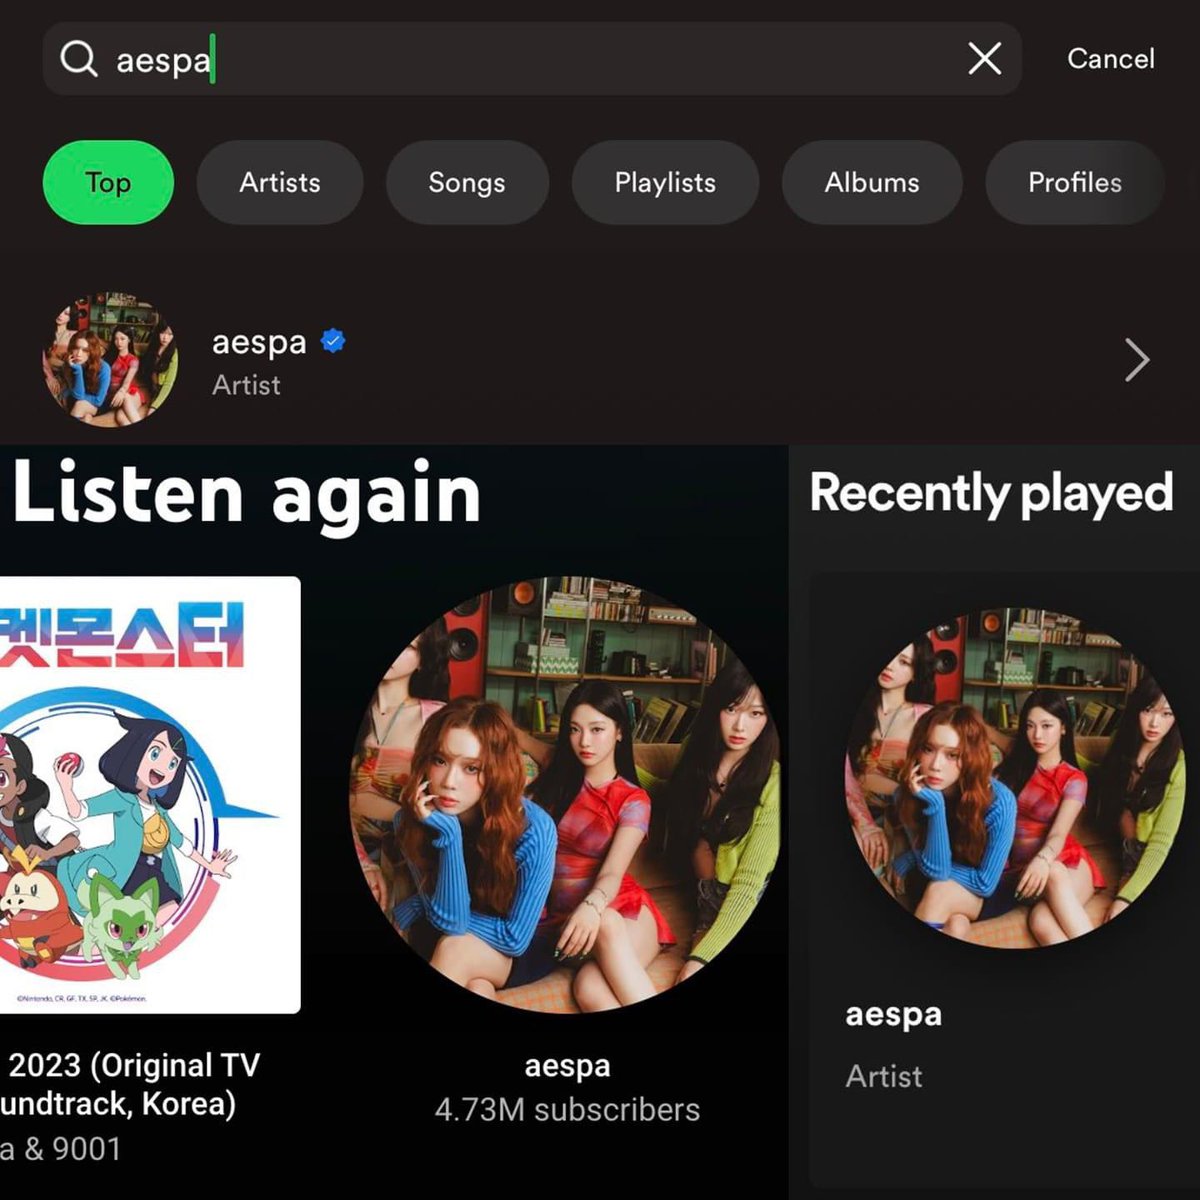Click the 2023 Original TV soundtrack title
Viewport: 1200px width, 1200px height.
pos(130,1084)
